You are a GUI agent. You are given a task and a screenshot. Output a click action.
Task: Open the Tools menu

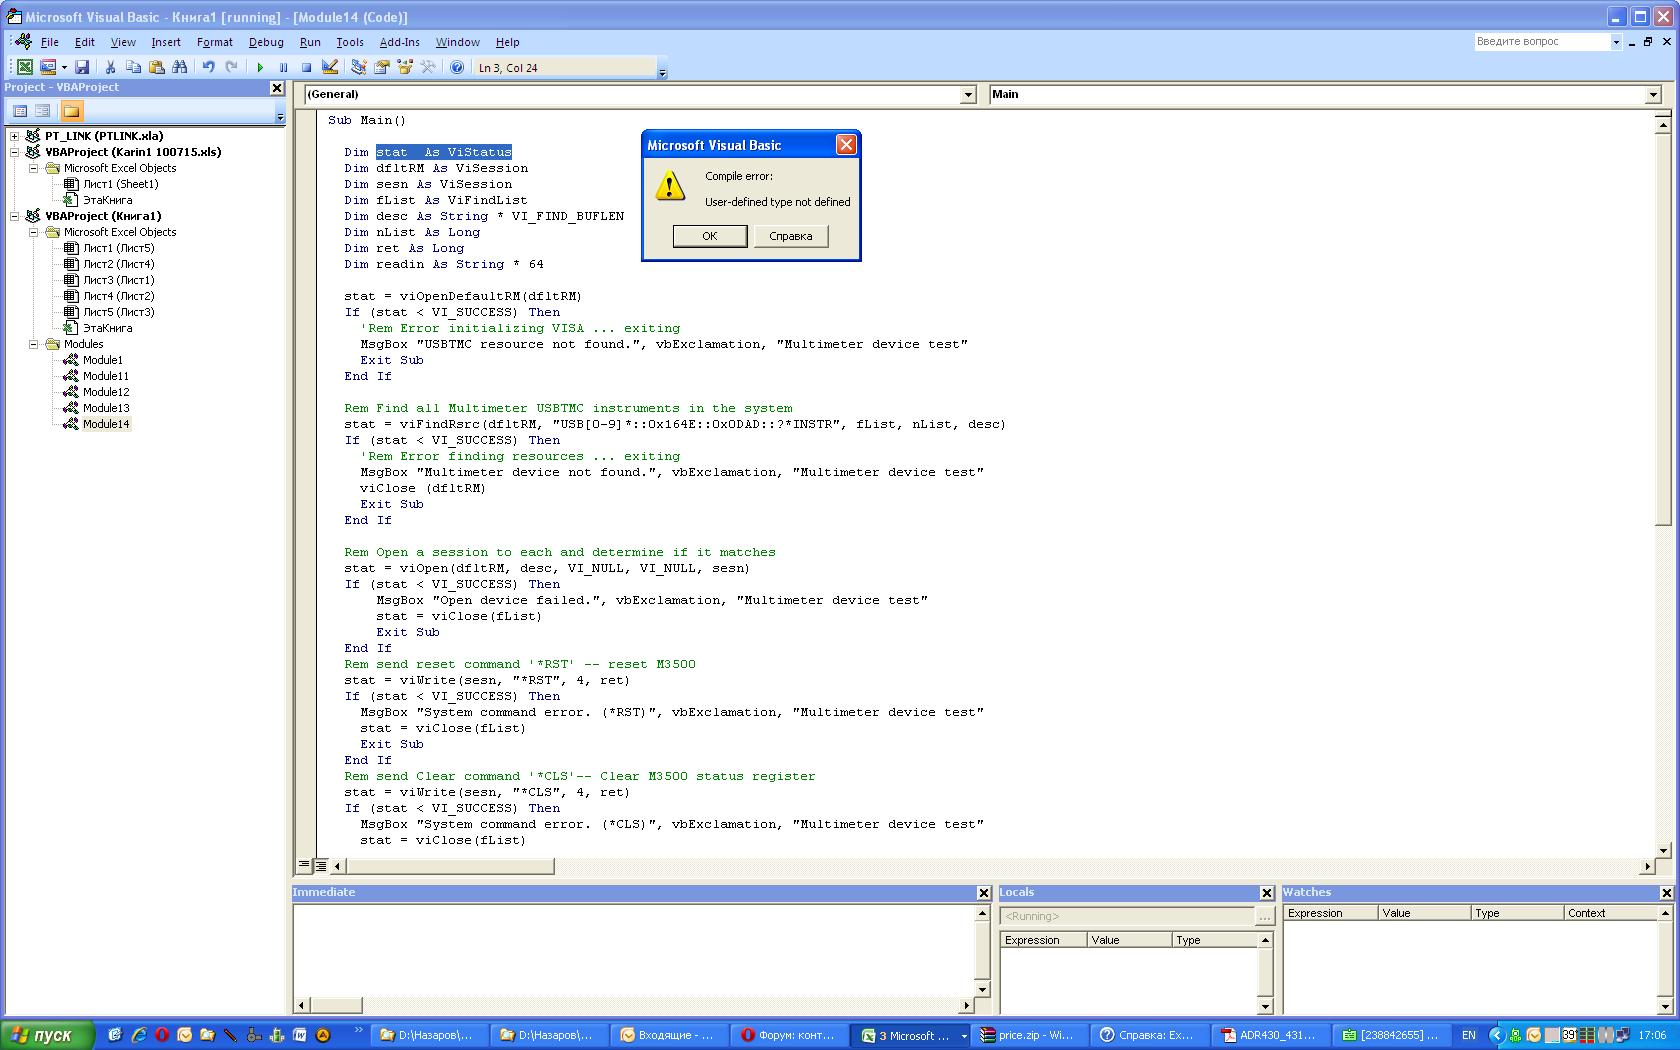tap(349, 42)
